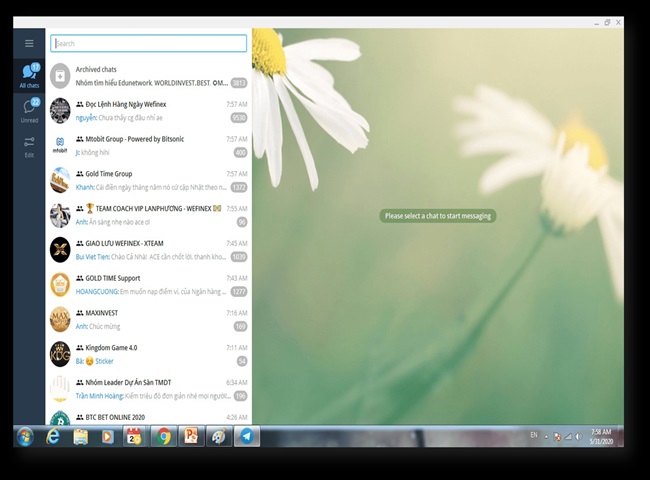Open Kingdom Game 4.0 avatar
Screen dimensions: 650x480
point(60,354)
